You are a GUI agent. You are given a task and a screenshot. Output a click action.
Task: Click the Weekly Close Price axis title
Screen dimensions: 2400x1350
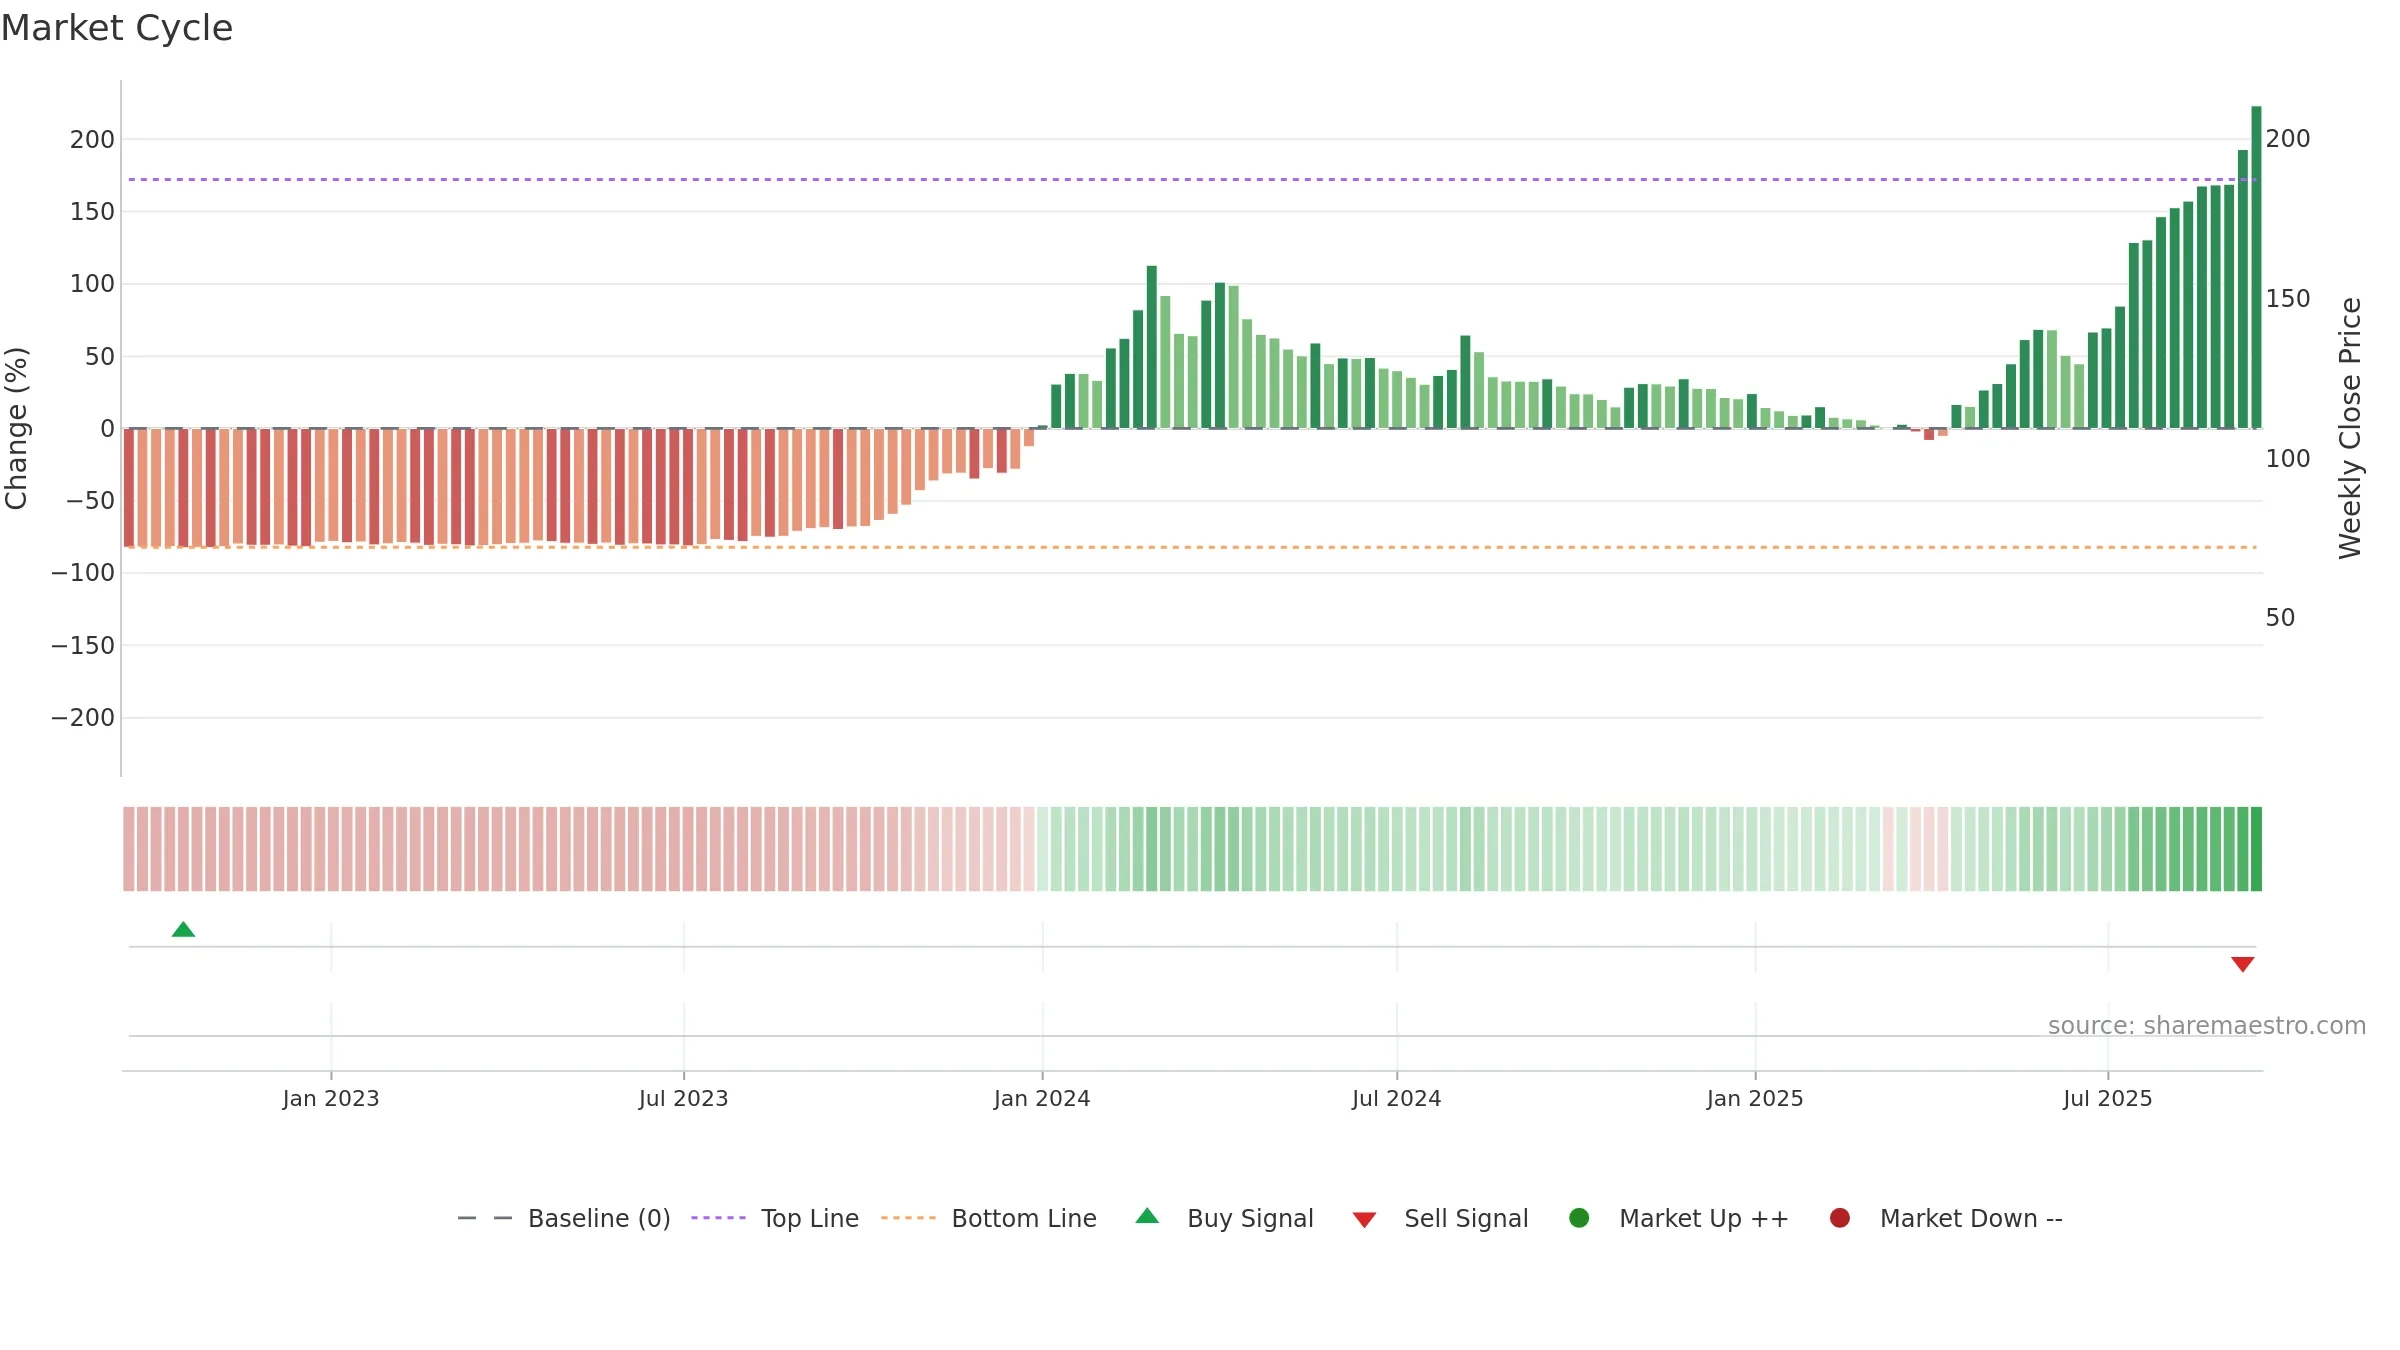pyautogui.click(x=2350, y=428)
